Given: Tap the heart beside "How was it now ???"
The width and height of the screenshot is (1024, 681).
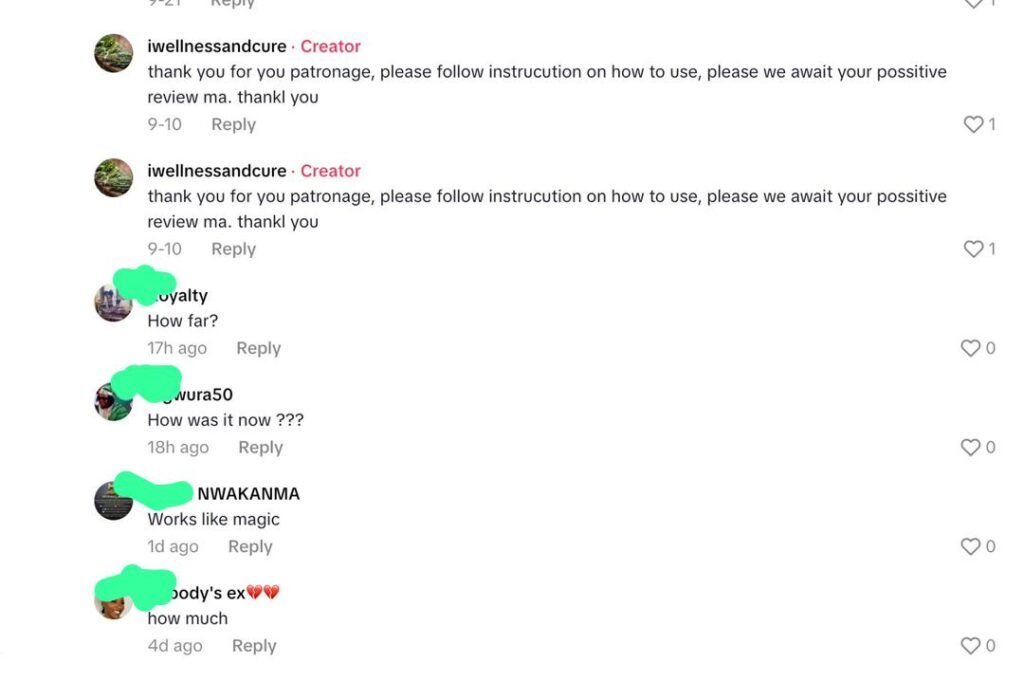Looking at the screenshot, I should [x=970, y=447].
